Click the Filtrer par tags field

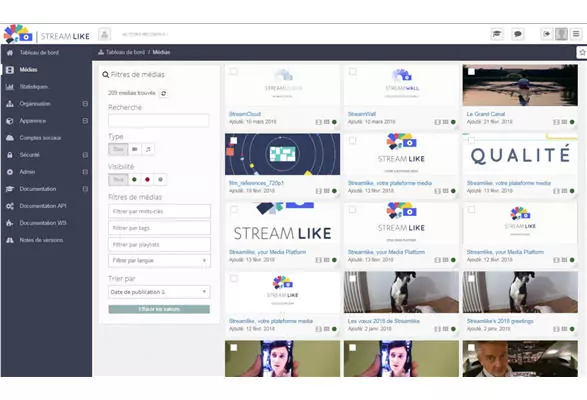pos(159,228)
